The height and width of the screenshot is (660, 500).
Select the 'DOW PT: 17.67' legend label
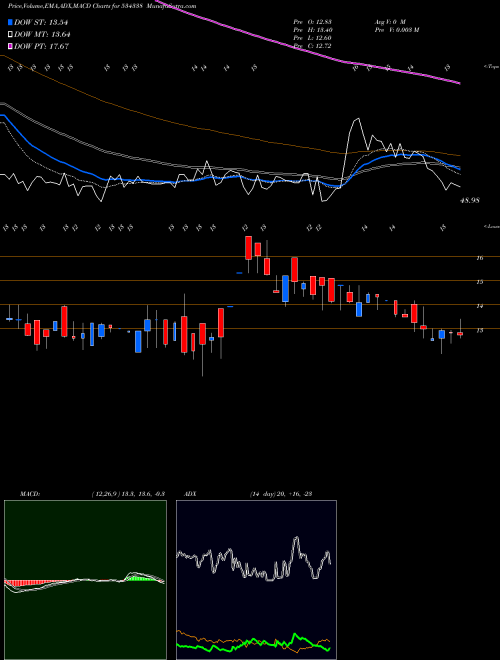41,46
